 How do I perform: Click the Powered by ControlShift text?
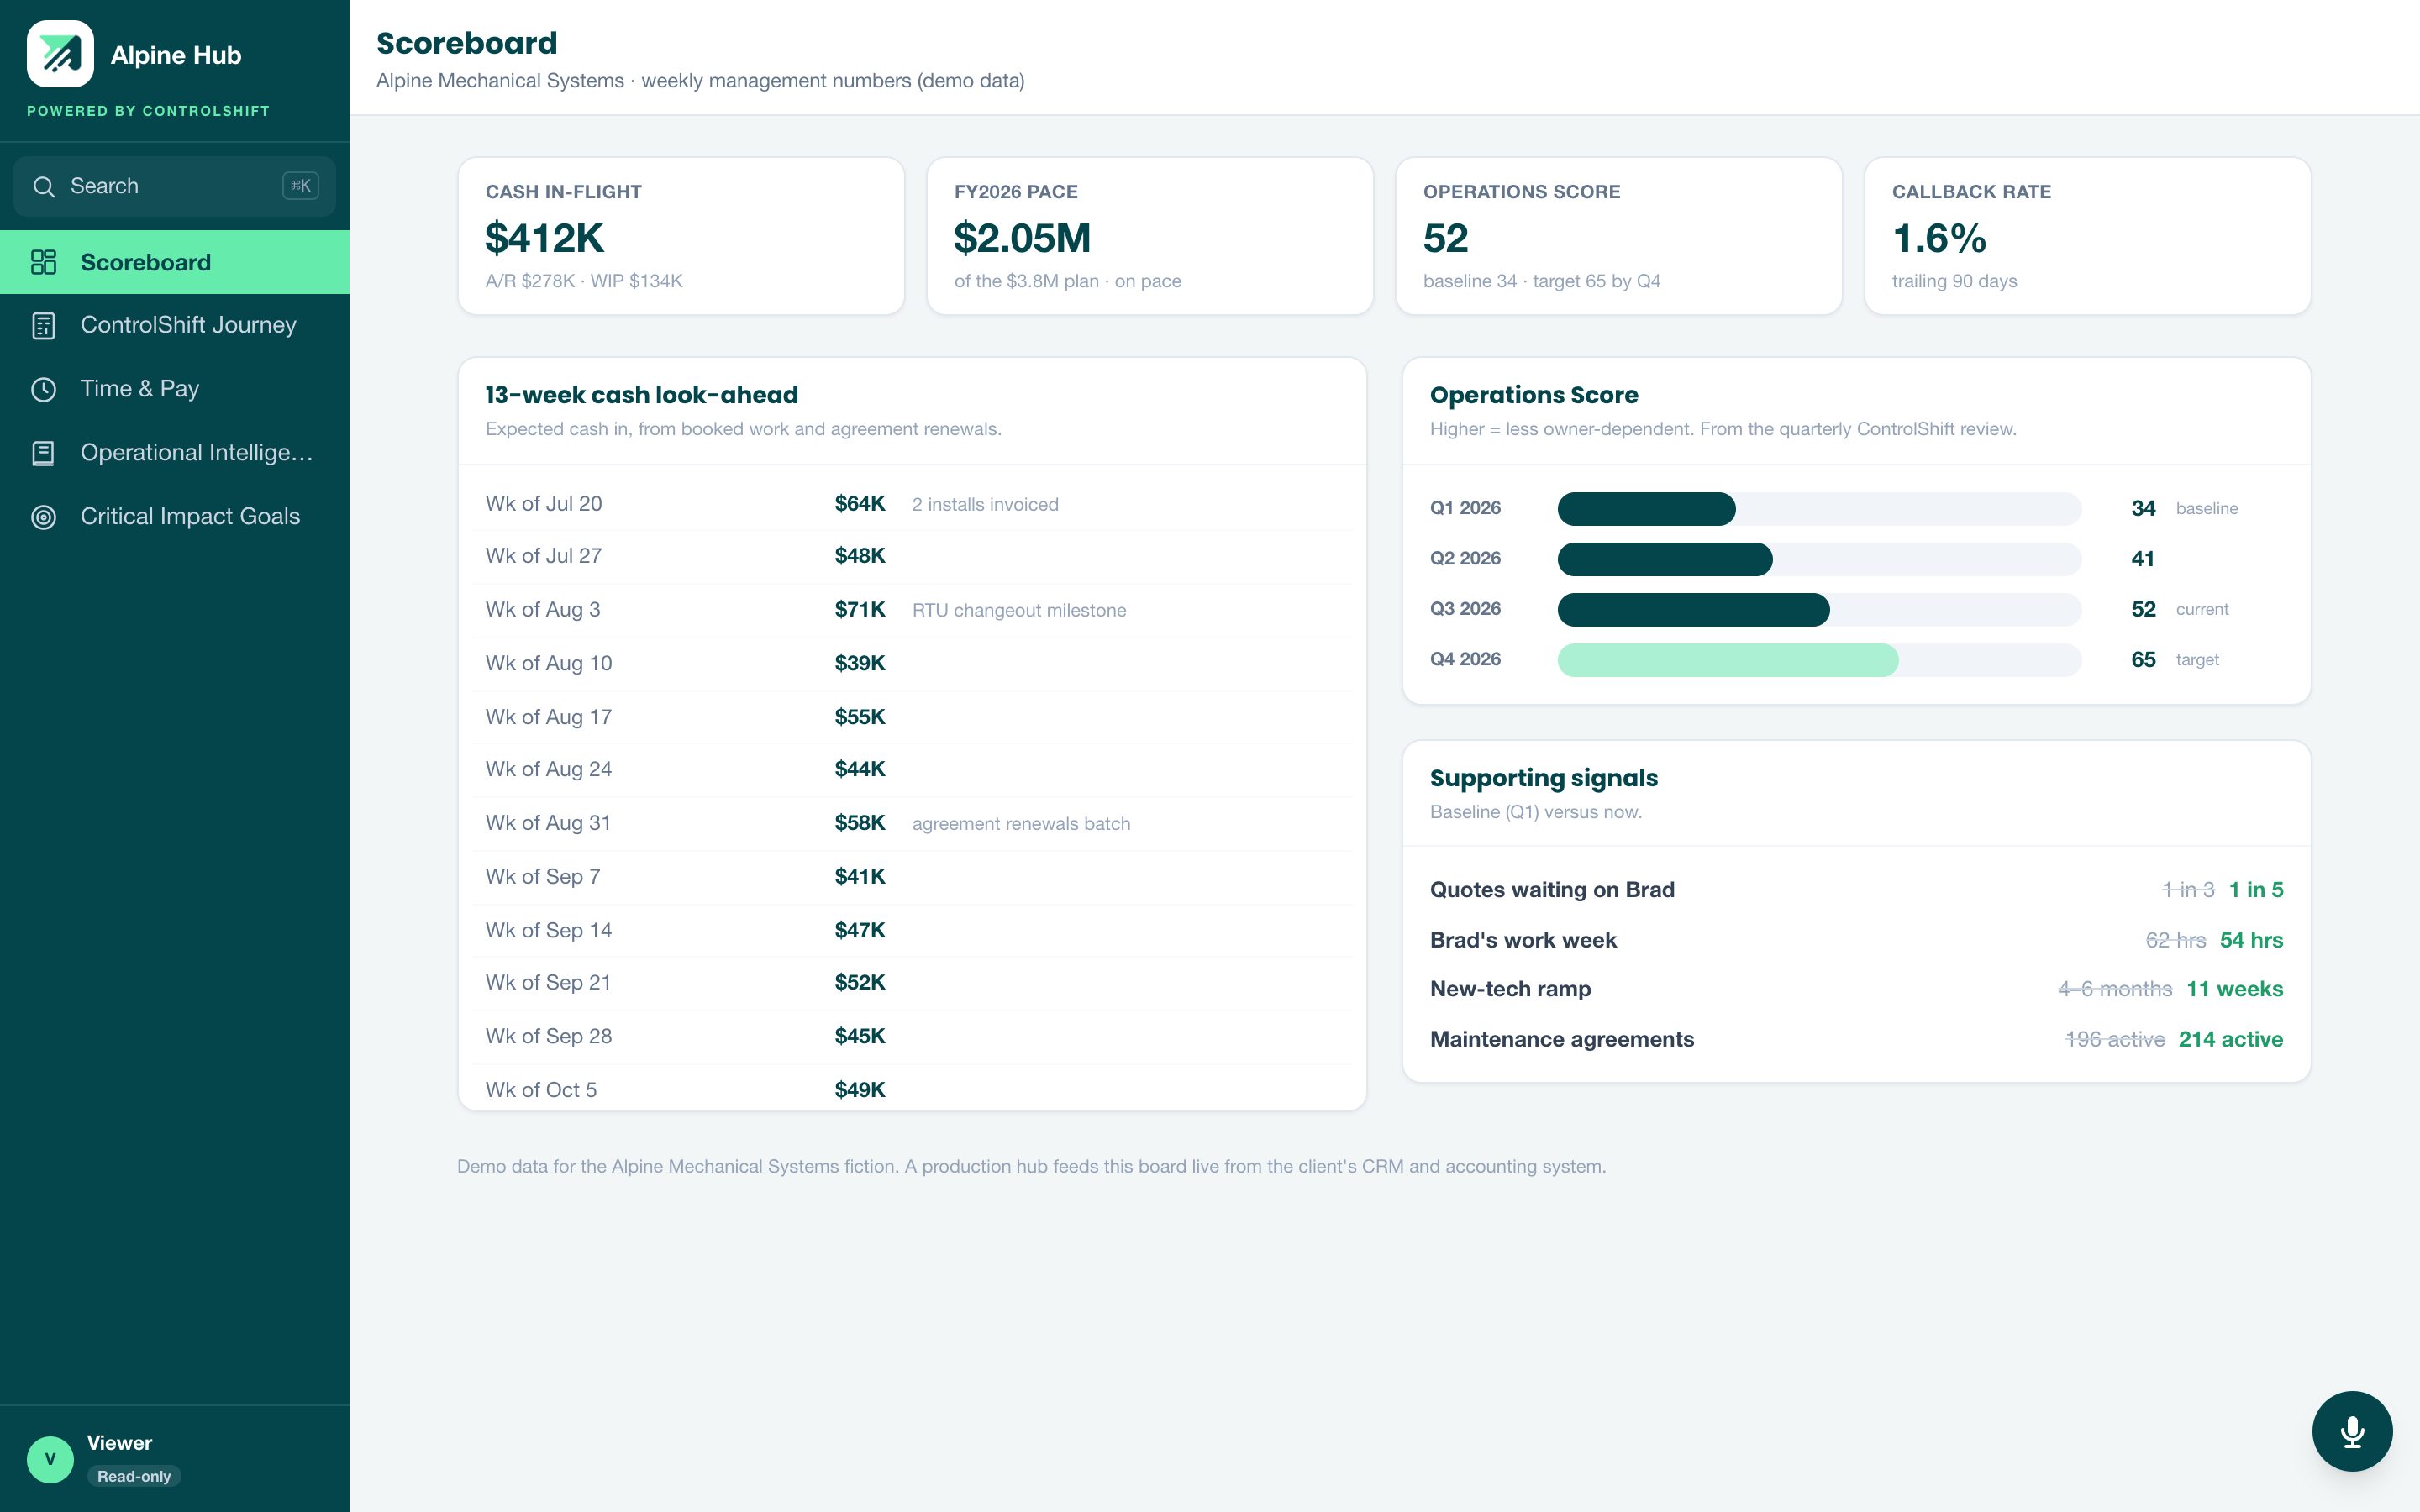[148, 111]
